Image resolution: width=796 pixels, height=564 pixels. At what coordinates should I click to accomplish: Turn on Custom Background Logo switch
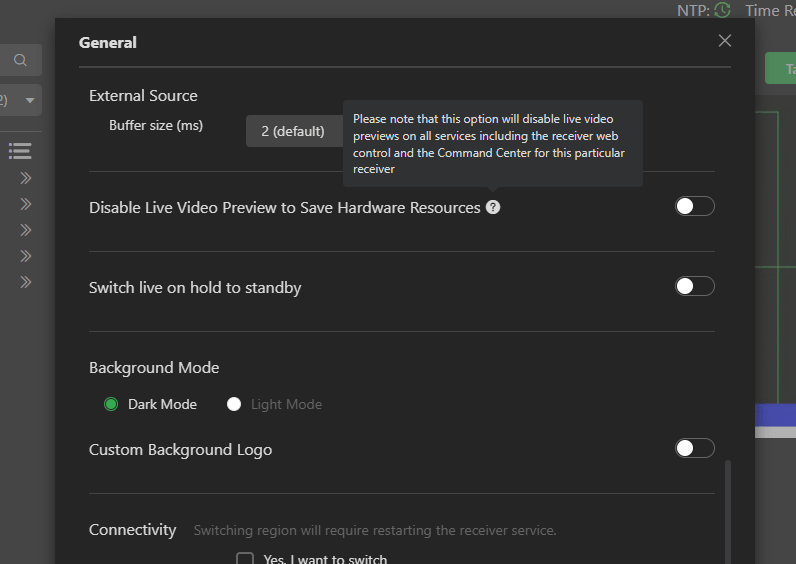click(694, 448)
